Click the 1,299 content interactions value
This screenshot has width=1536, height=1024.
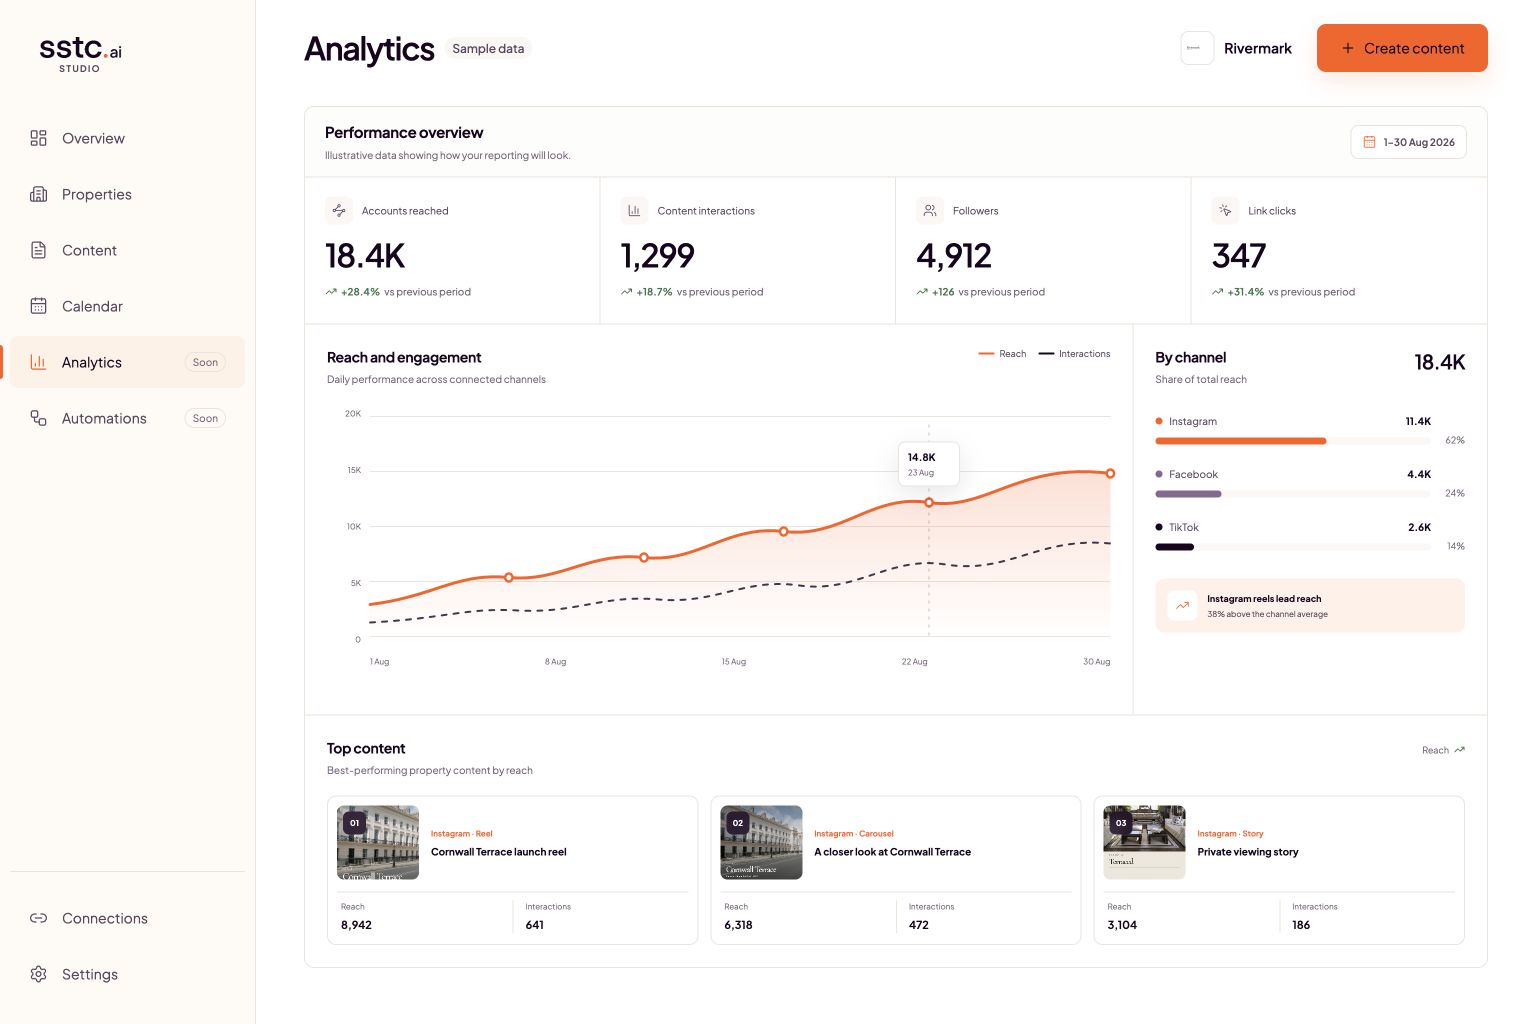657,256
